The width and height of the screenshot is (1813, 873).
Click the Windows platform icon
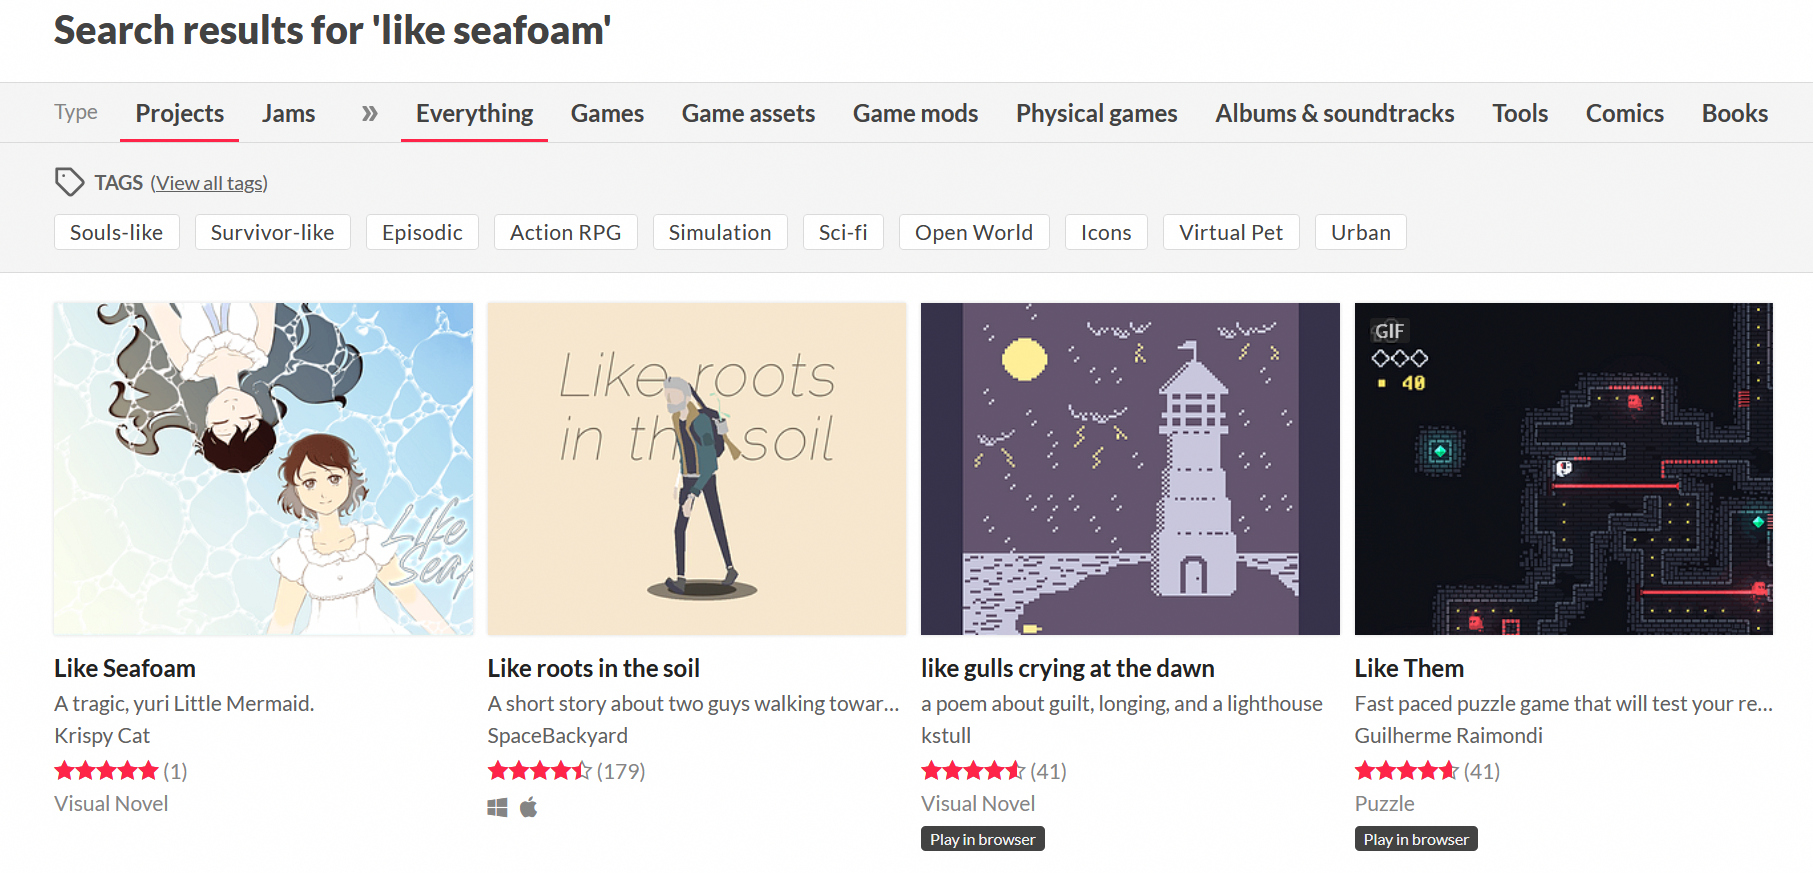[x=497, y=807]
